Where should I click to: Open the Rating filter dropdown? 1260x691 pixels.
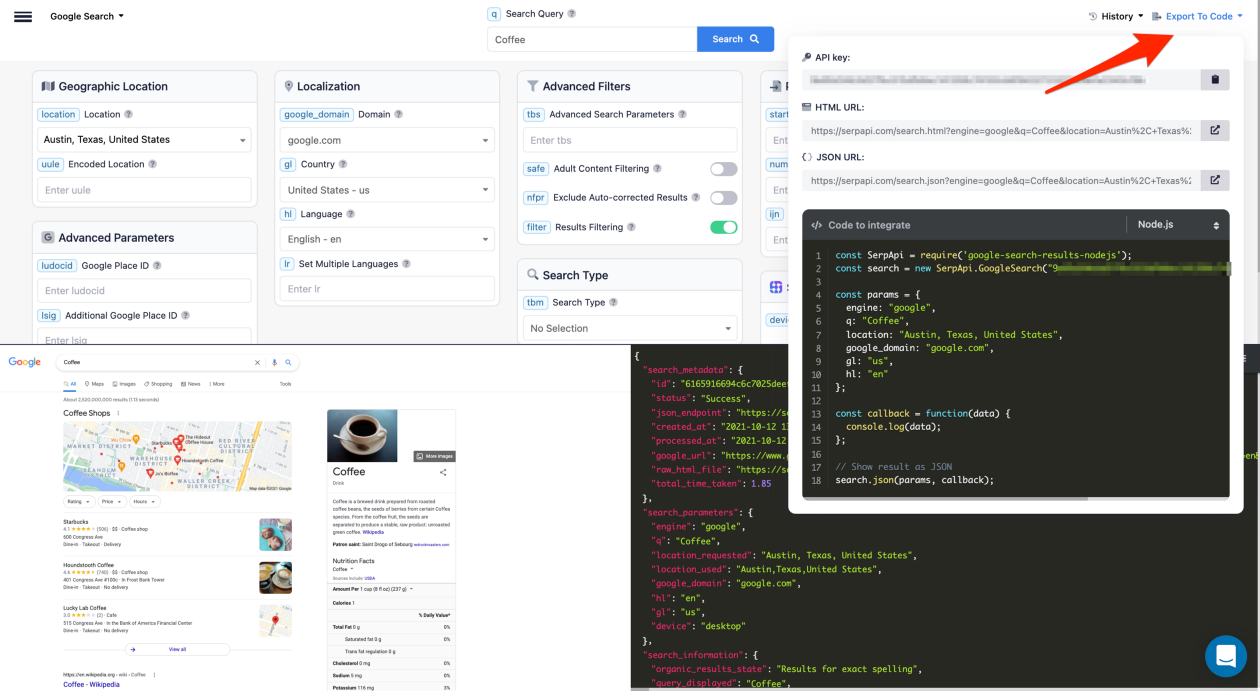pos(80,502)
